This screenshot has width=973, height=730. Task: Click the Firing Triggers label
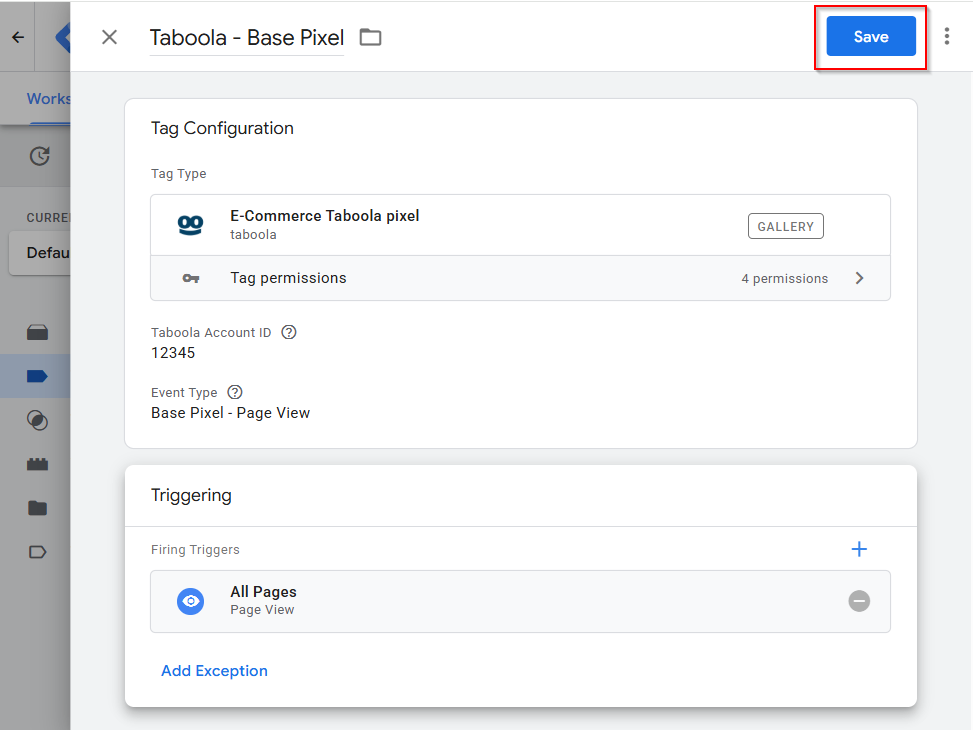coord(195,549)
